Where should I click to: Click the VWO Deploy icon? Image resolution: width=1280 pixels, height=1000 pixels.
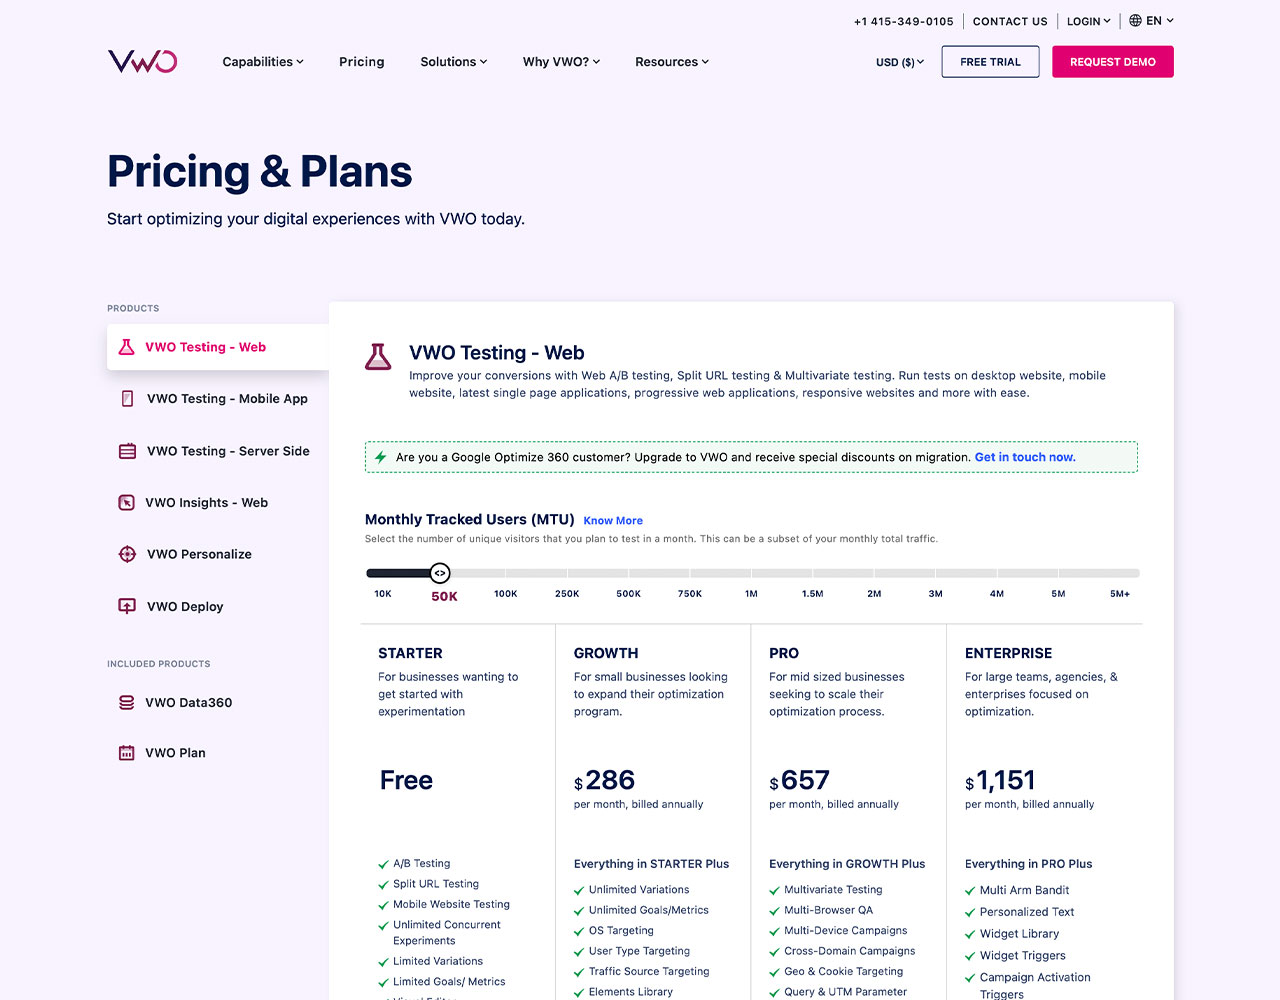pos(127,606)
